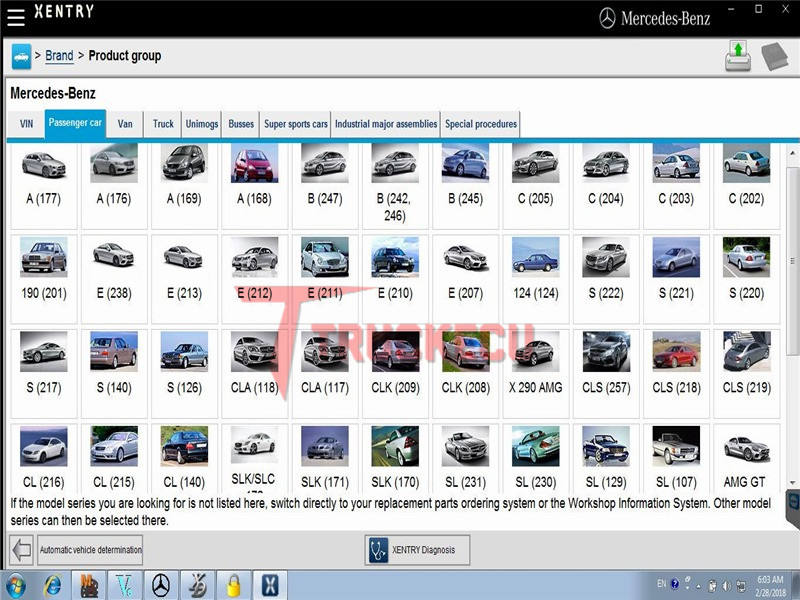Select the A (177) model series

coord(43,177)
